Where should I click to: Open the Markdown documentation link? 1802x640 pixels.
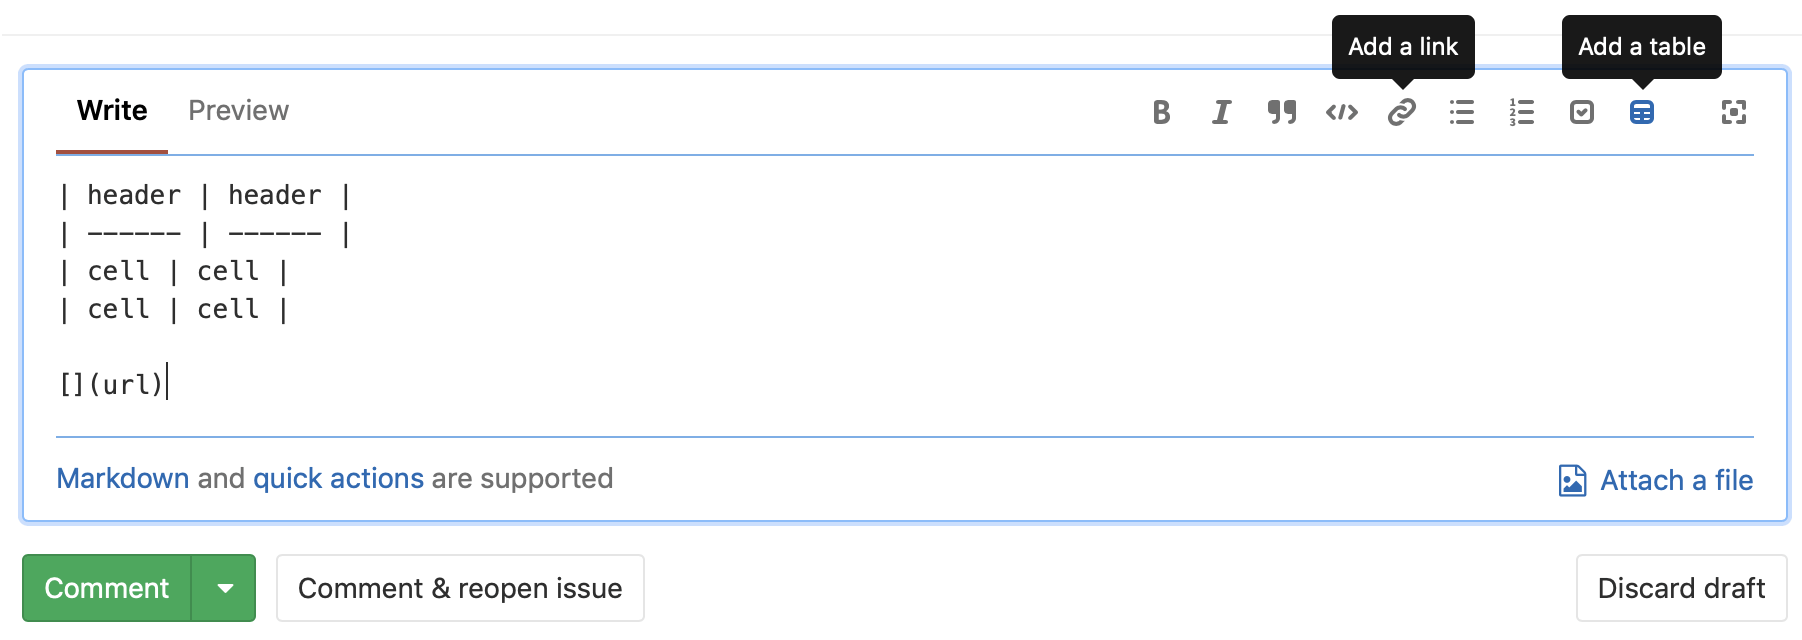[122, 479]
